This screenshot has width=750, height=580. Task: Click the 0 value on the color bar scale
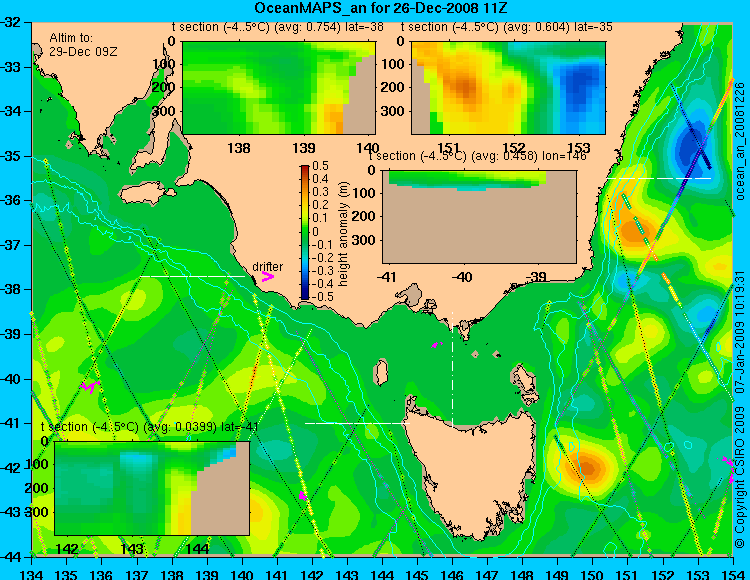[x=315, y=231]
